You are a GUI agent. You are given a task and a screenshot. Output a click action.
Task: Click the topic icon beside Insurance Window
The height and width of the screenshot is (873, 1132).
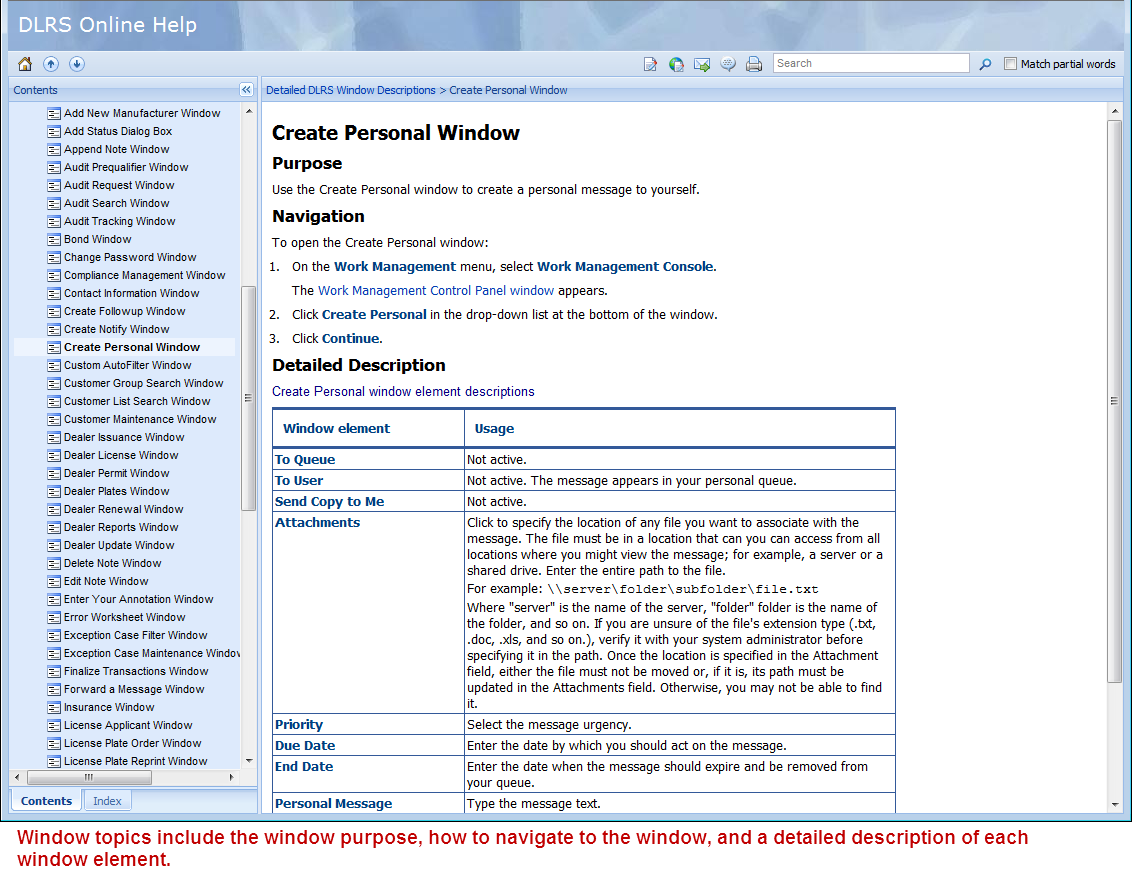[x=53, y=708]
